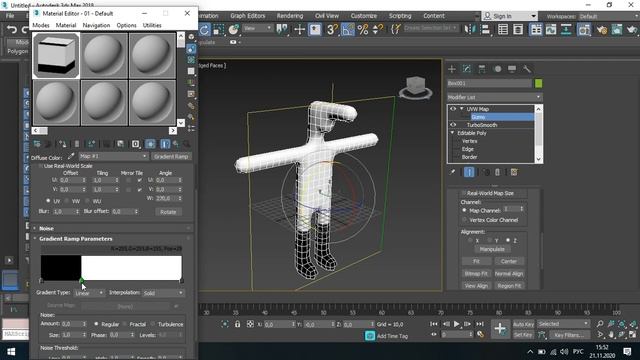Click the Undo arrow in main toolbar
The image size is (640, 360).
pos(11,30)
